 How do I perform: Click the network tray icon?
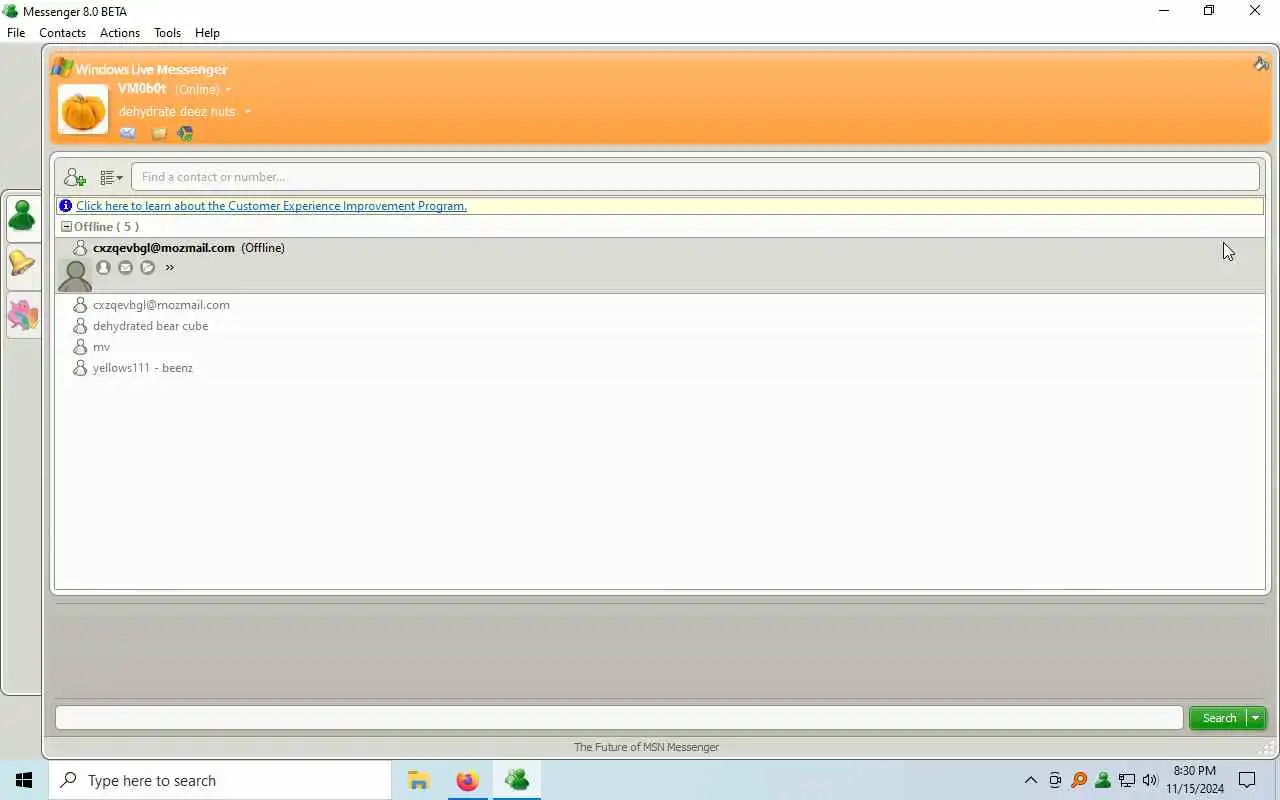[1127, 781]
